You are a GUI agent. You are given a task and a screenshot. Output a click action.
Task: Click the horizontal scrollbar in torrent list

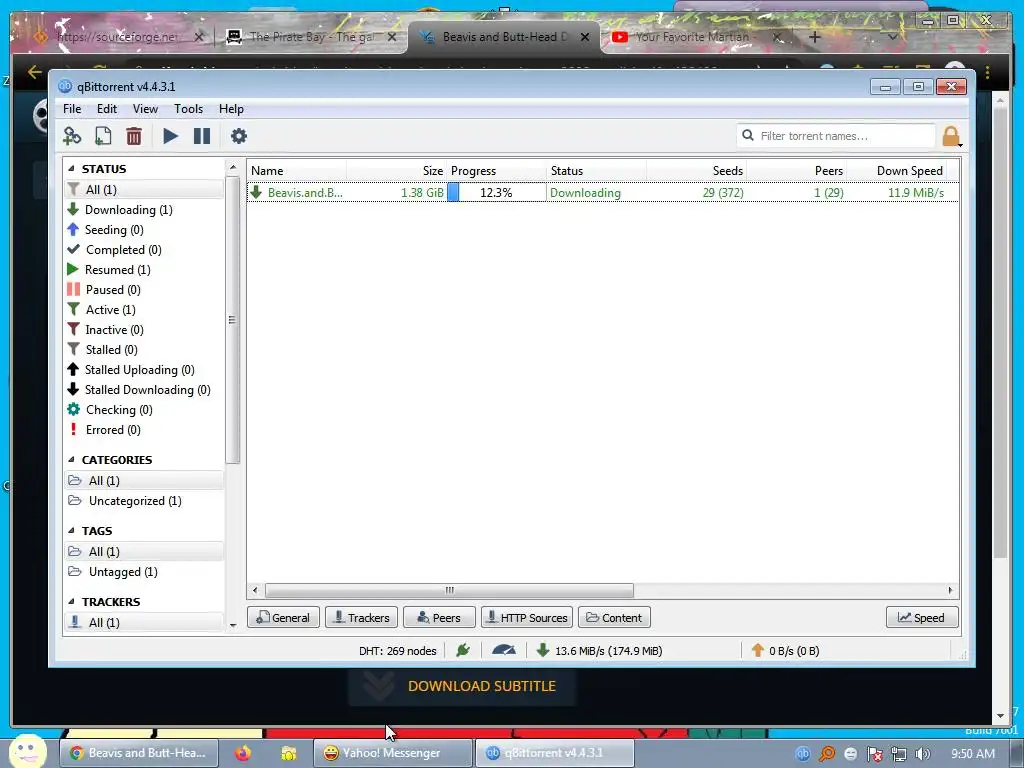449,590
